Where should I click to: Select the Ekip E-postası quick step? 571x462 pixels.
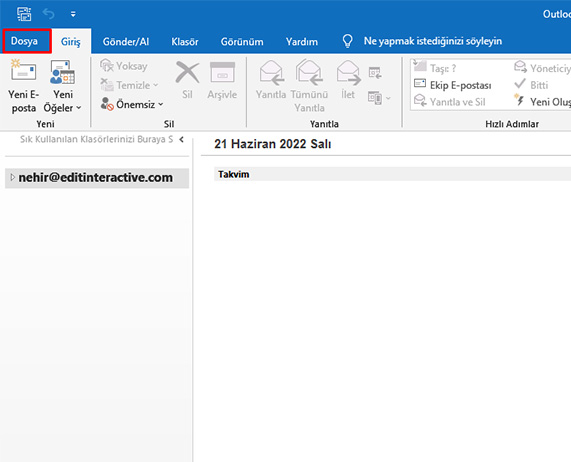453,85
